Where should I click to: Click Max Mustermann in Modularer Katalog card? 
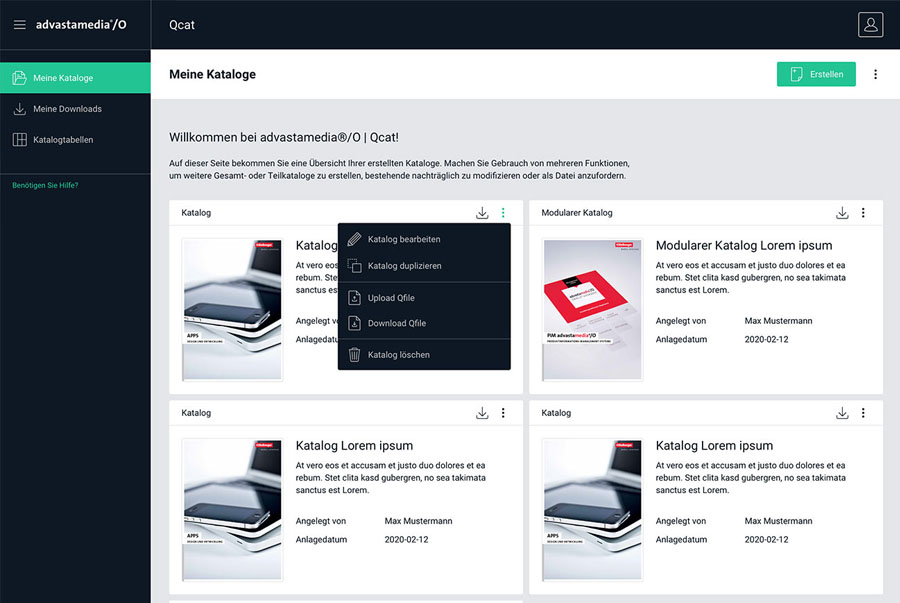pyautogui.click(x=778, y=321)
